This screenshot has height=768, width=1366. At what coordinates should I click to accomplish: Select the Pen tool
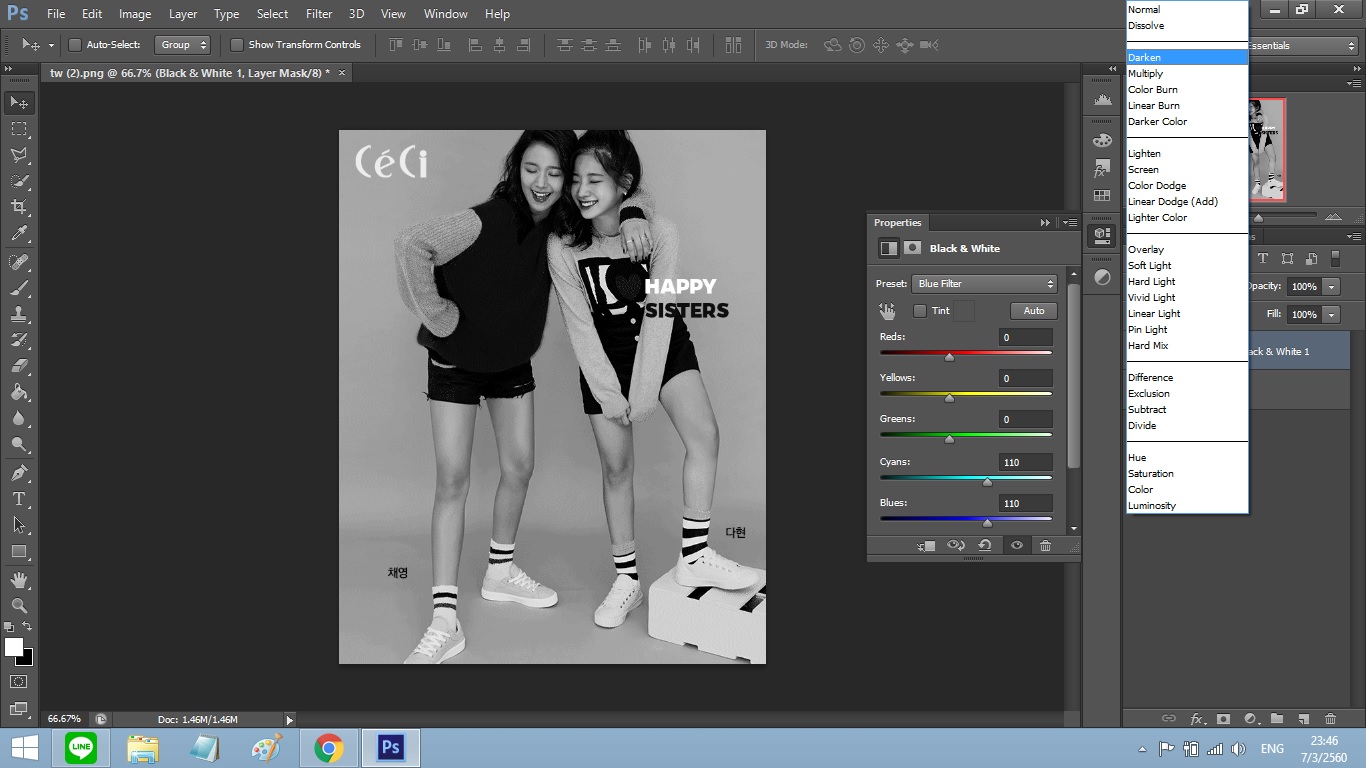19,473
